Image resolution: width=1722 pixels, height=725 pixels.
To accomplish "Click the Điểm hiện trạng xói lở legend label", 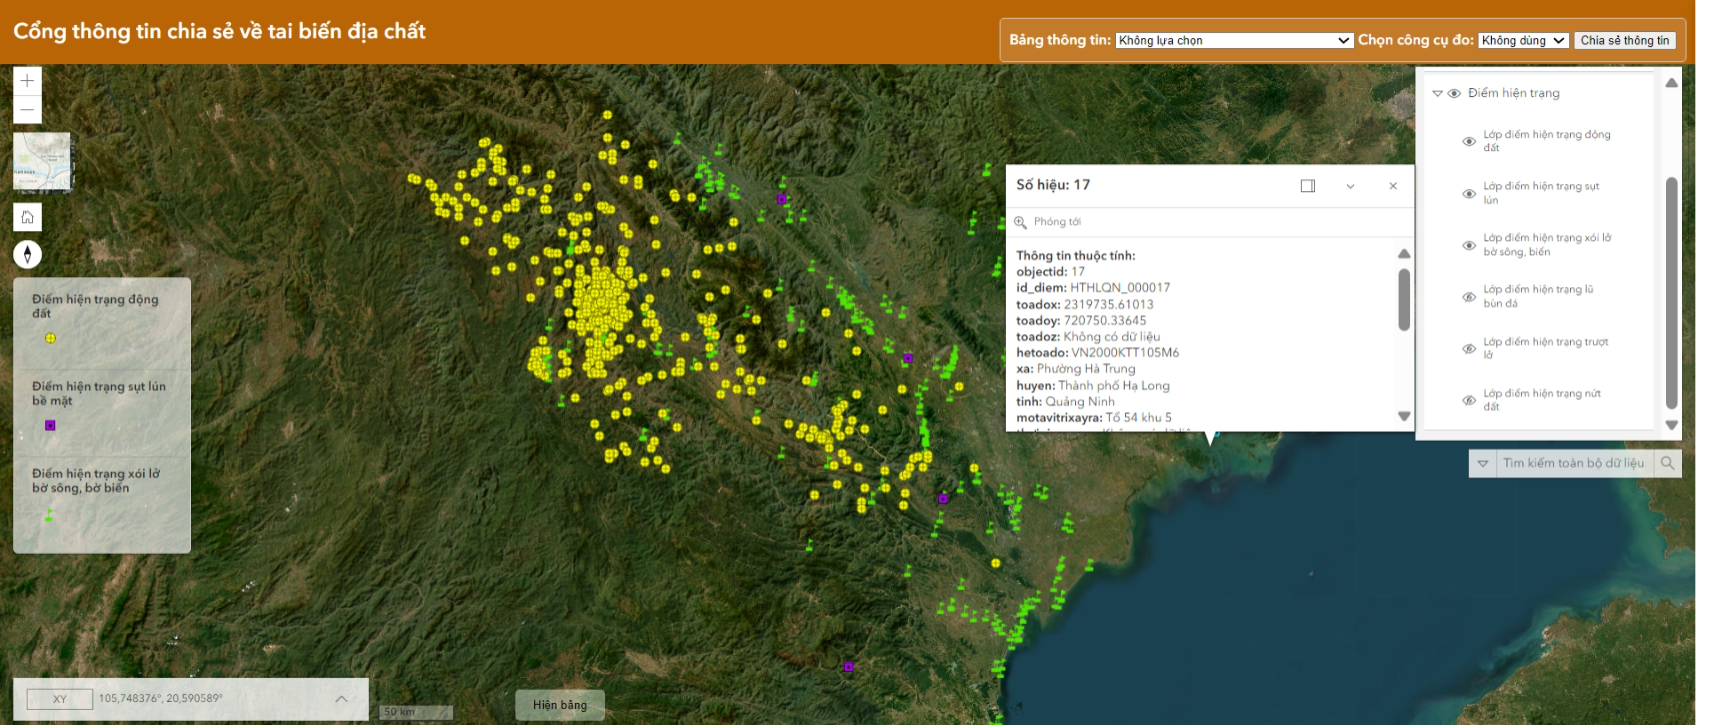I will pos(96,481).
